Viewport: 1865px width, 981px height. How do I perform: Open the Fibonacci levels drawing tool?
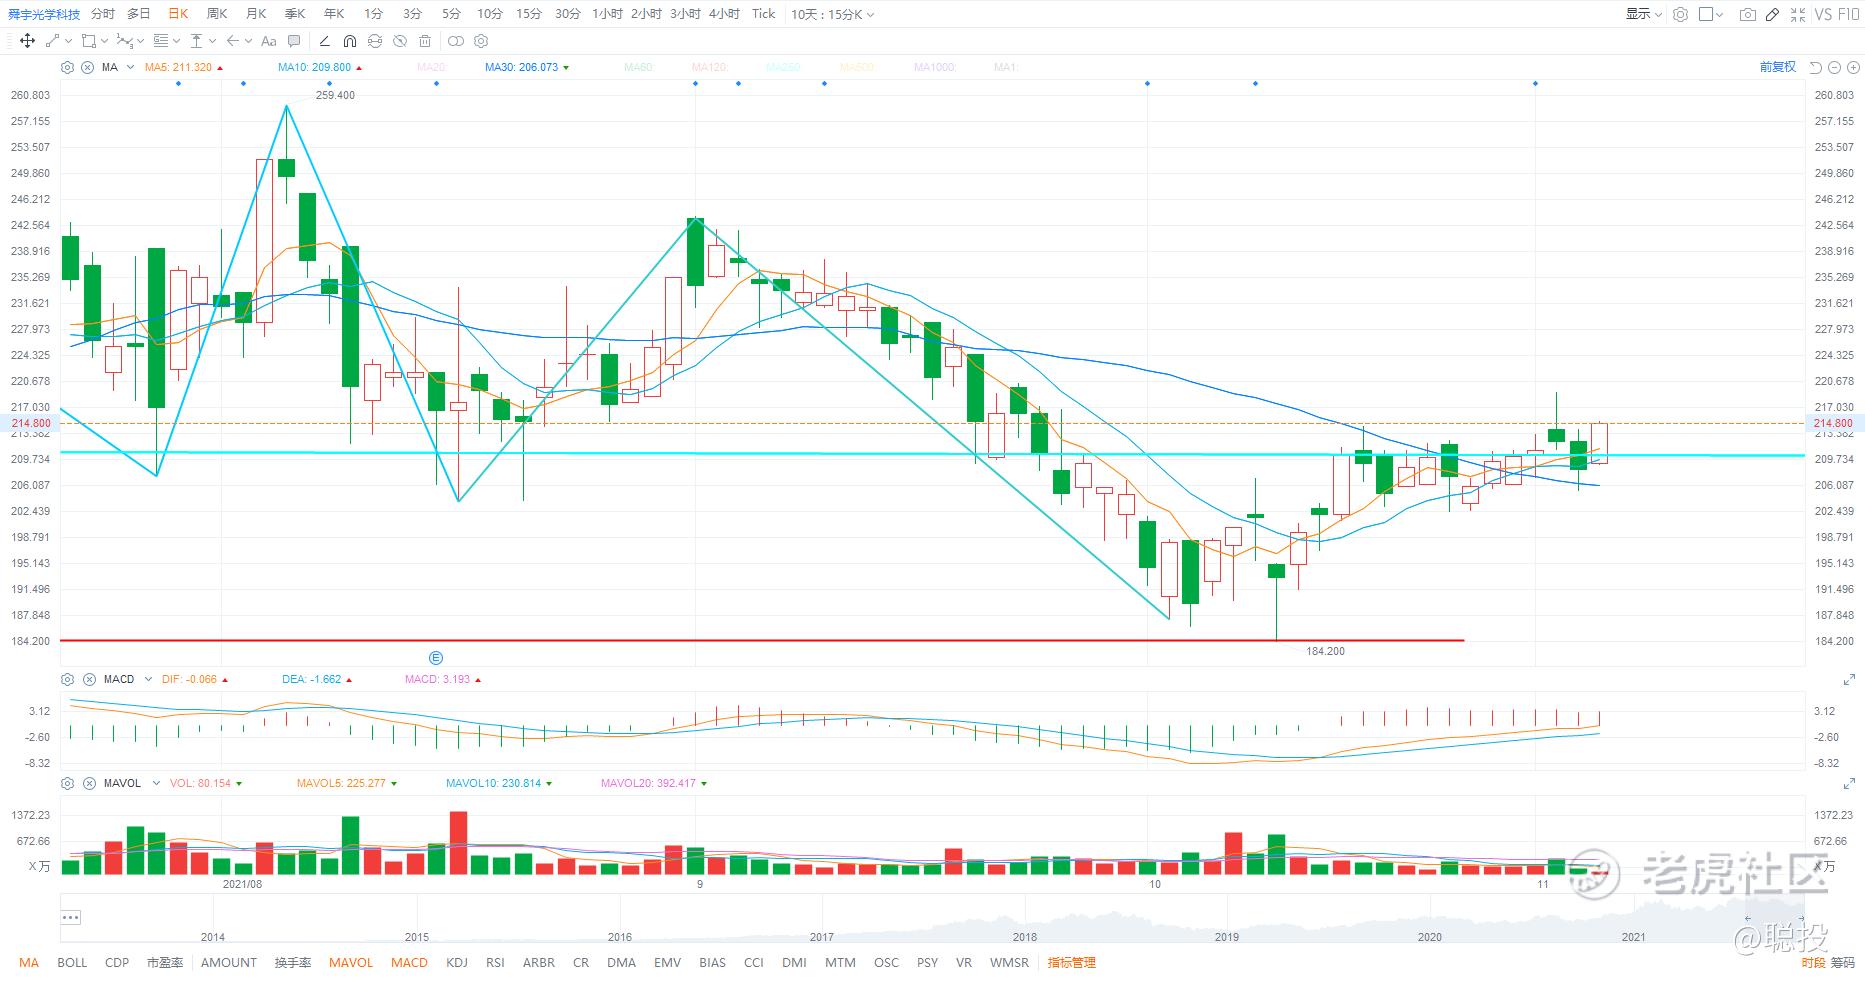[160, 41]
